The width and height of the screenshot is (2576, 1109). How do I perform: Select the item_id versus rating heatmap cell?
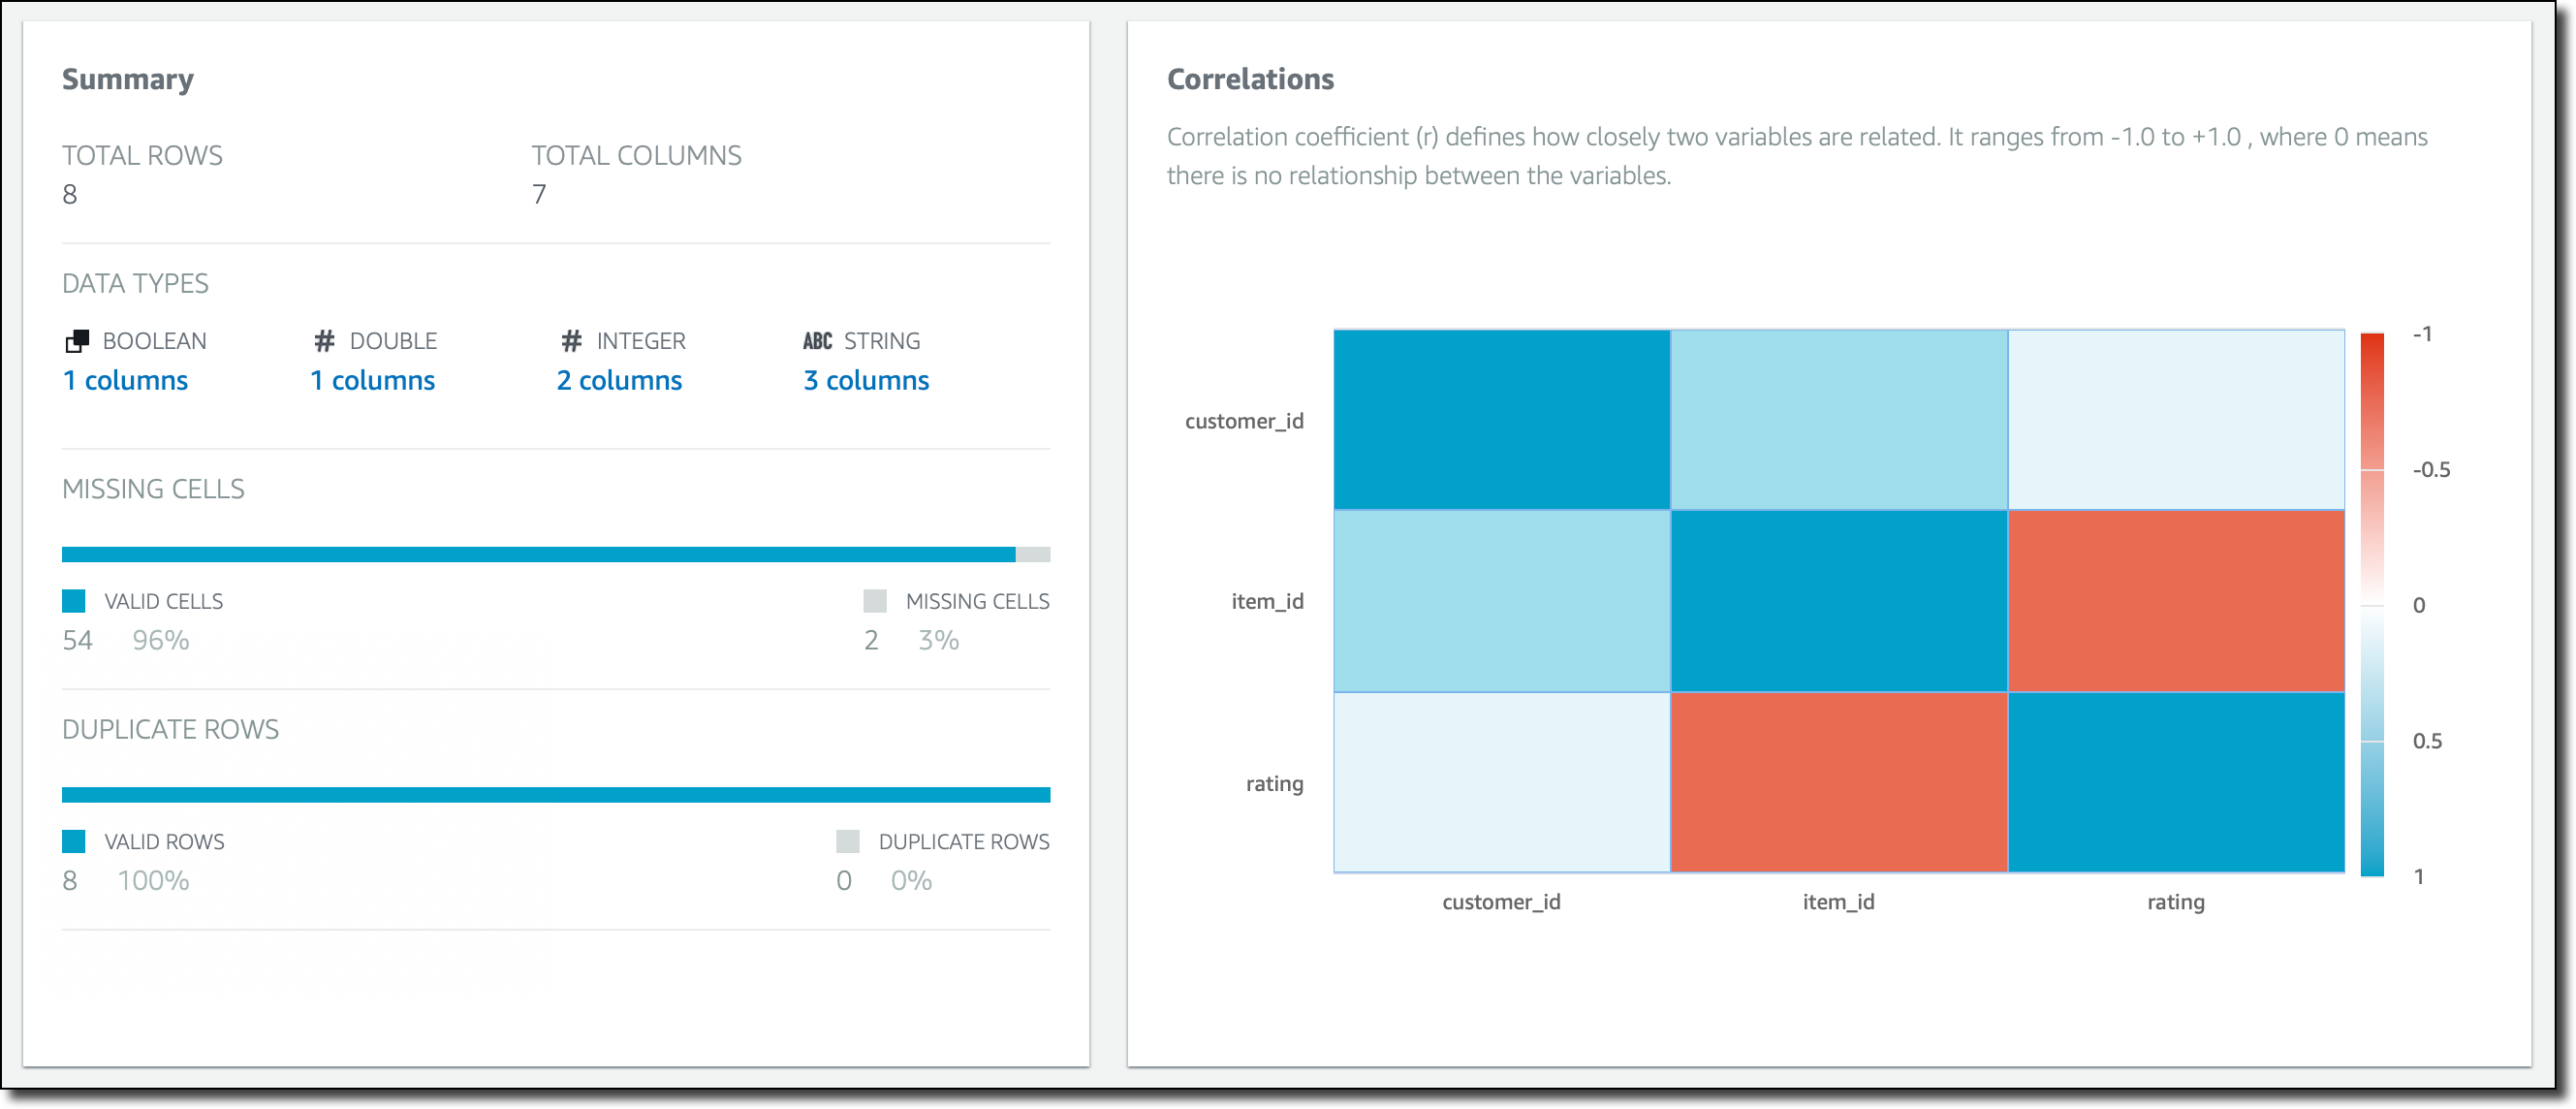coord(2176,601)
